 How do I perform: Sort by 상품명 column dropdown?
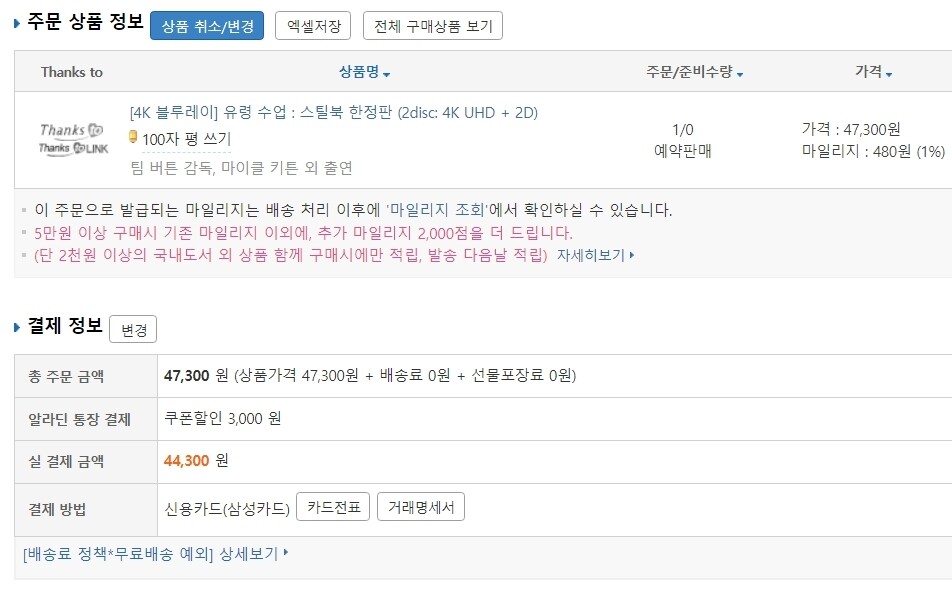click(x=364, y=72)
